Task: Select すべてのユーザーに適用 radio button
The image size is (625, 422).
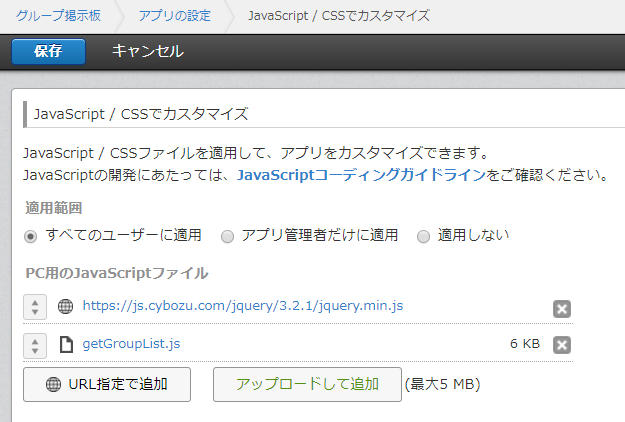Action: click(31, 236)
